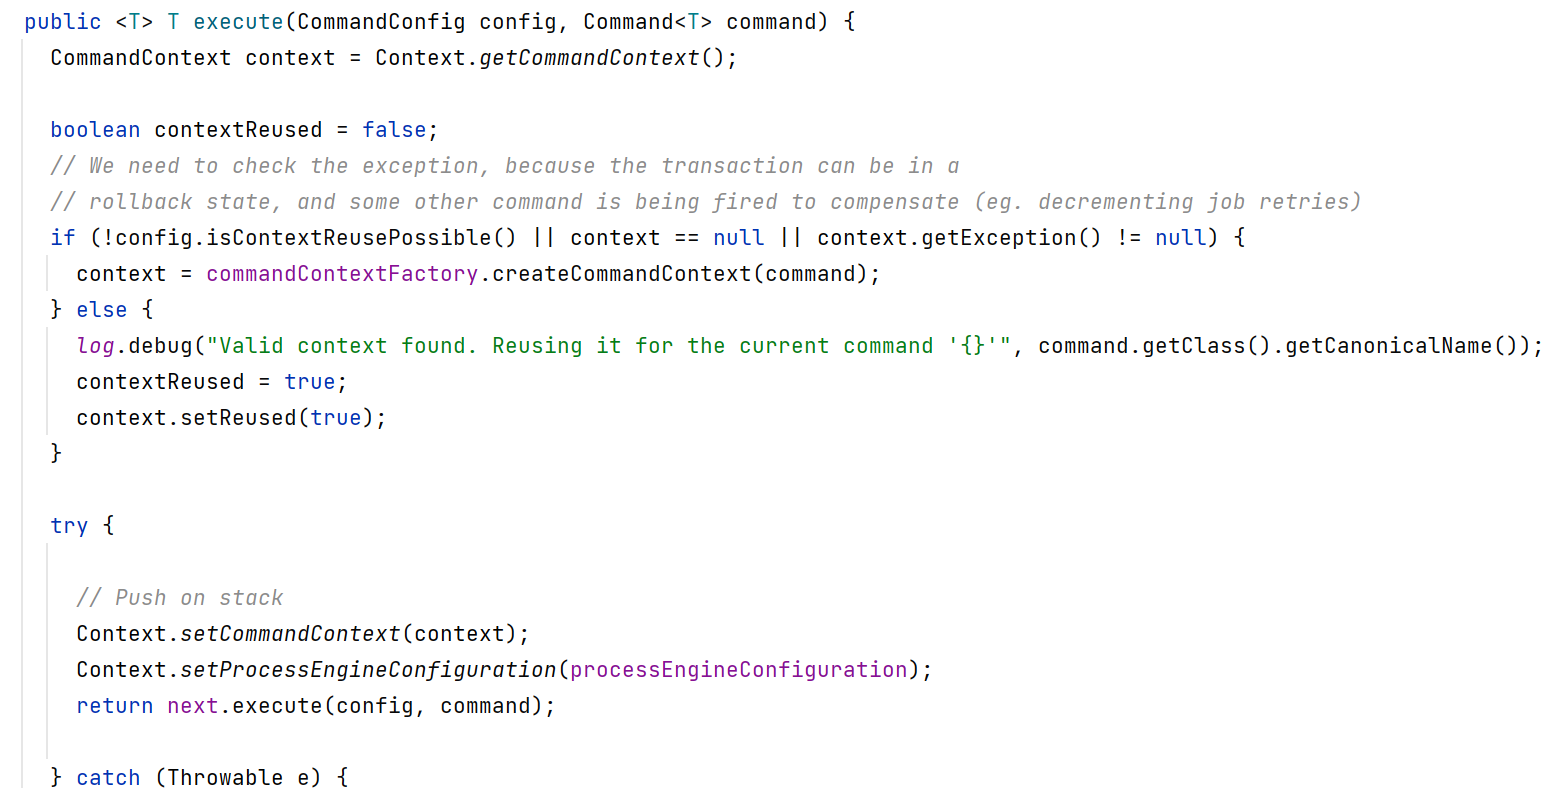
Task: Click the 'next' field before execute
Action: pyautogui.click(x=193, y=706)
